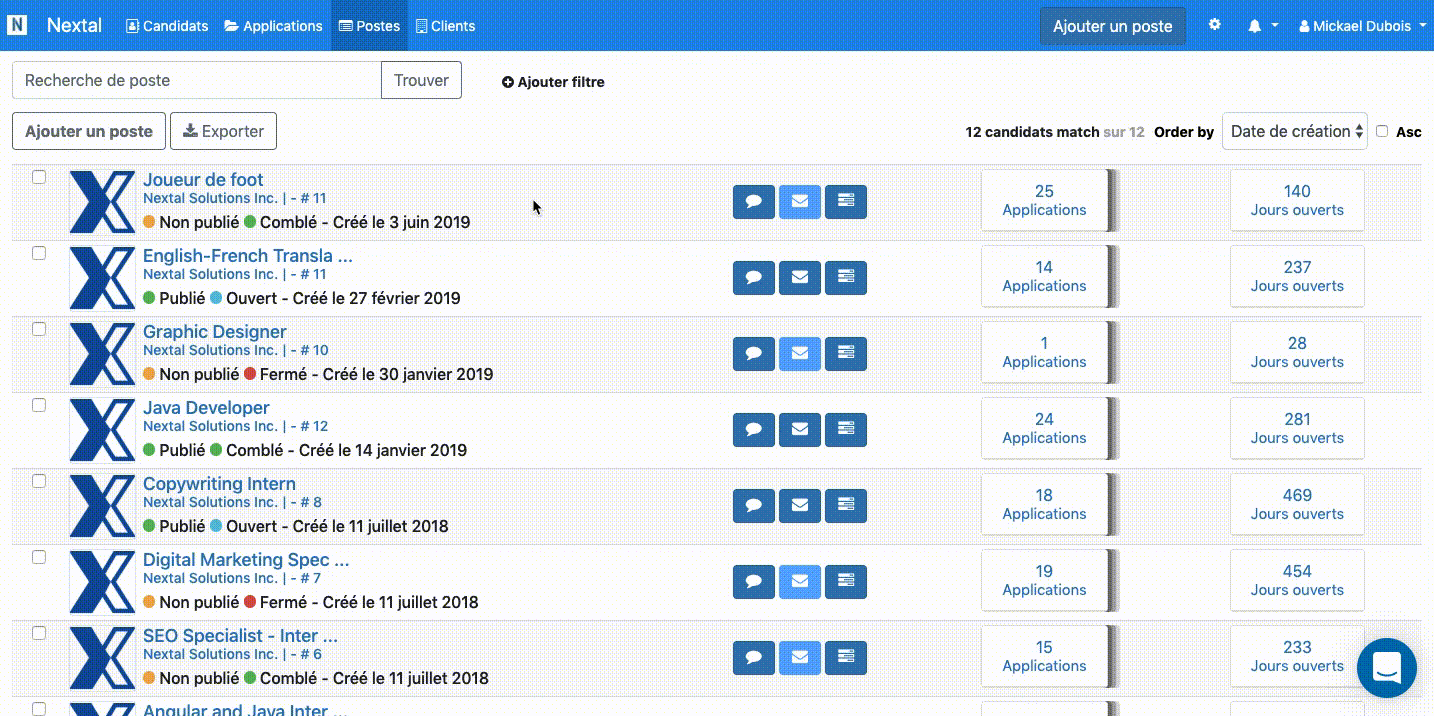Click list icon for Graphic Designer
The height and width of the screenshot is (716, 1434).
click(846, 354)
